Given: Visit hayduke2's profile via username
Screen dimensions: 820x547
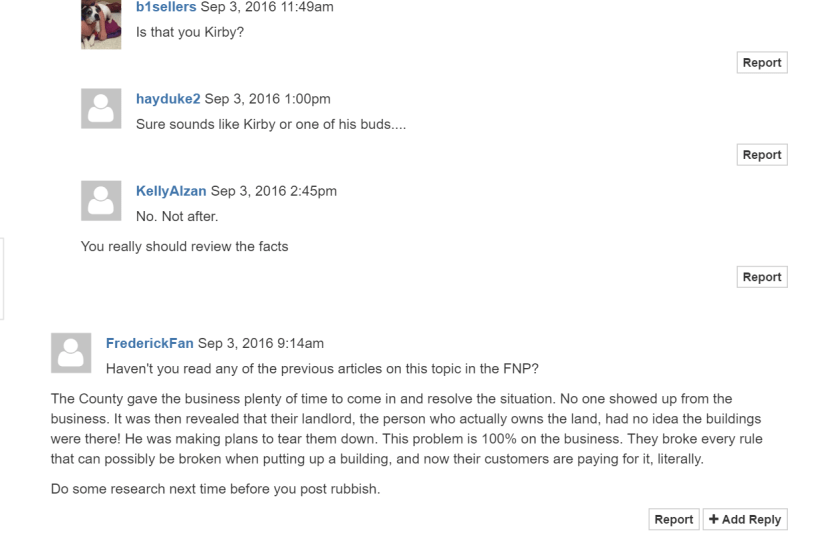Looking at the screenshot, I should click(168, 99).
